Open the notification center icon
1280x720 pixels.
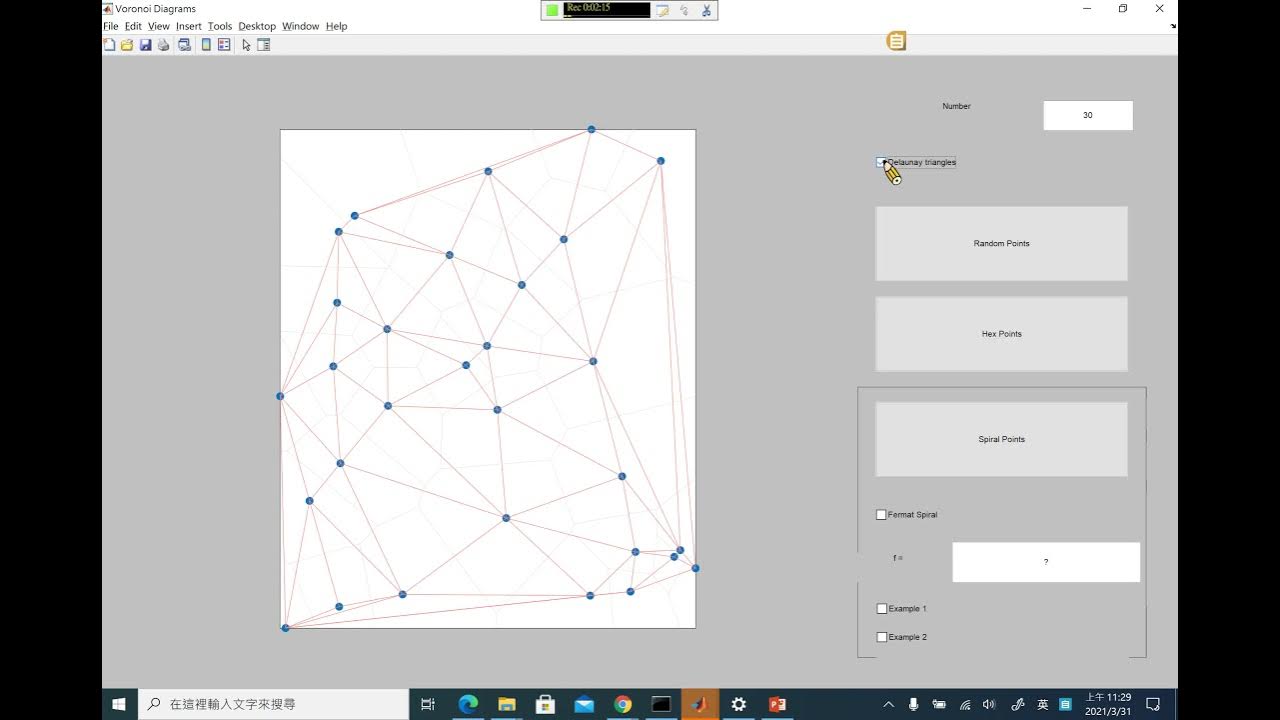coord(1153,704)
